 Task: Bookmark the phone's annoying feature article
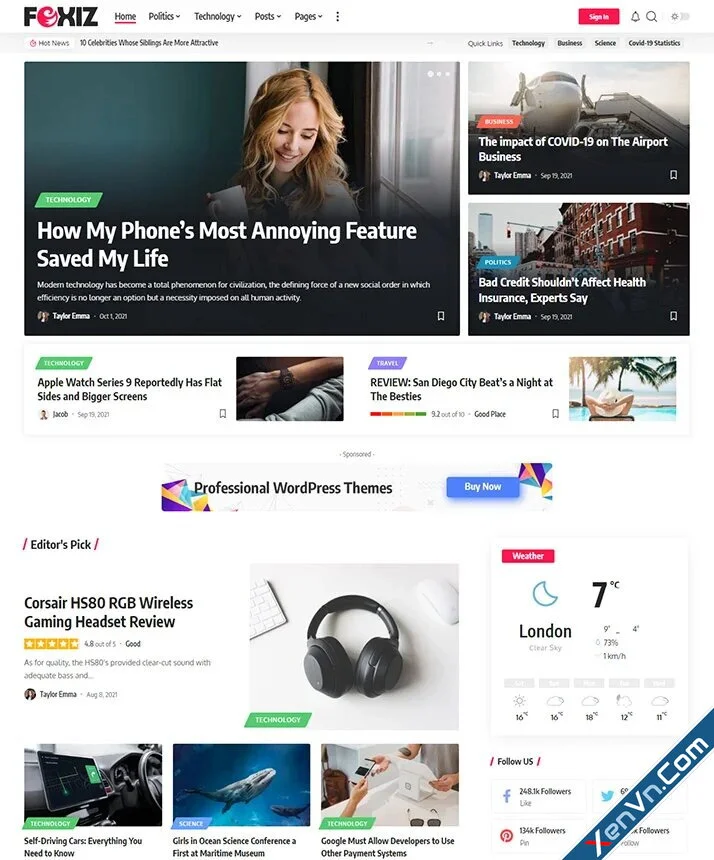click(441, 316)
